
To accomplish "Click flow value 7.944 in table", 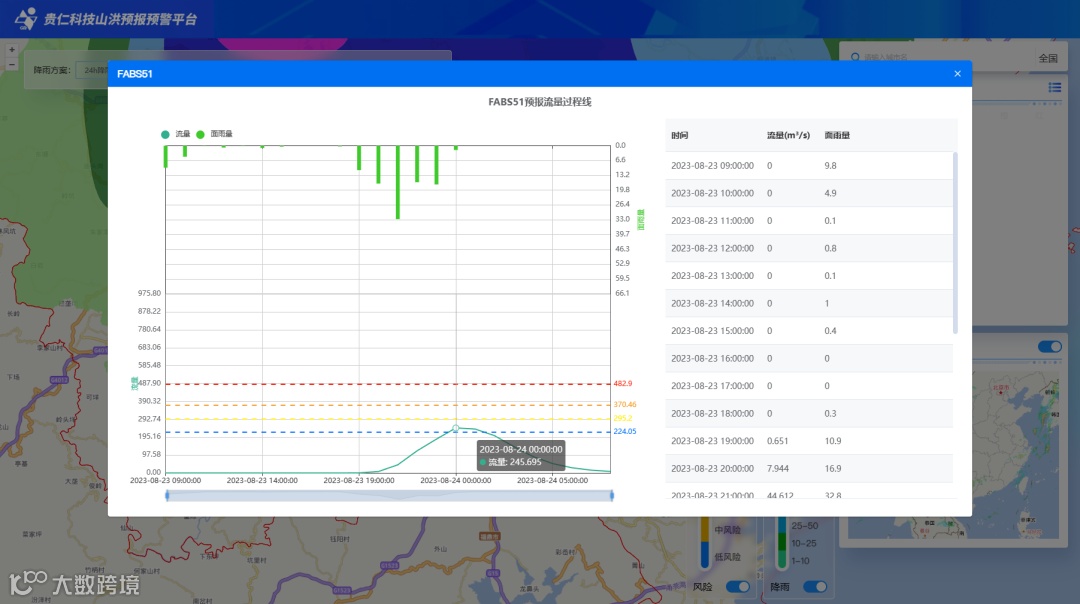I will [778, 468].
